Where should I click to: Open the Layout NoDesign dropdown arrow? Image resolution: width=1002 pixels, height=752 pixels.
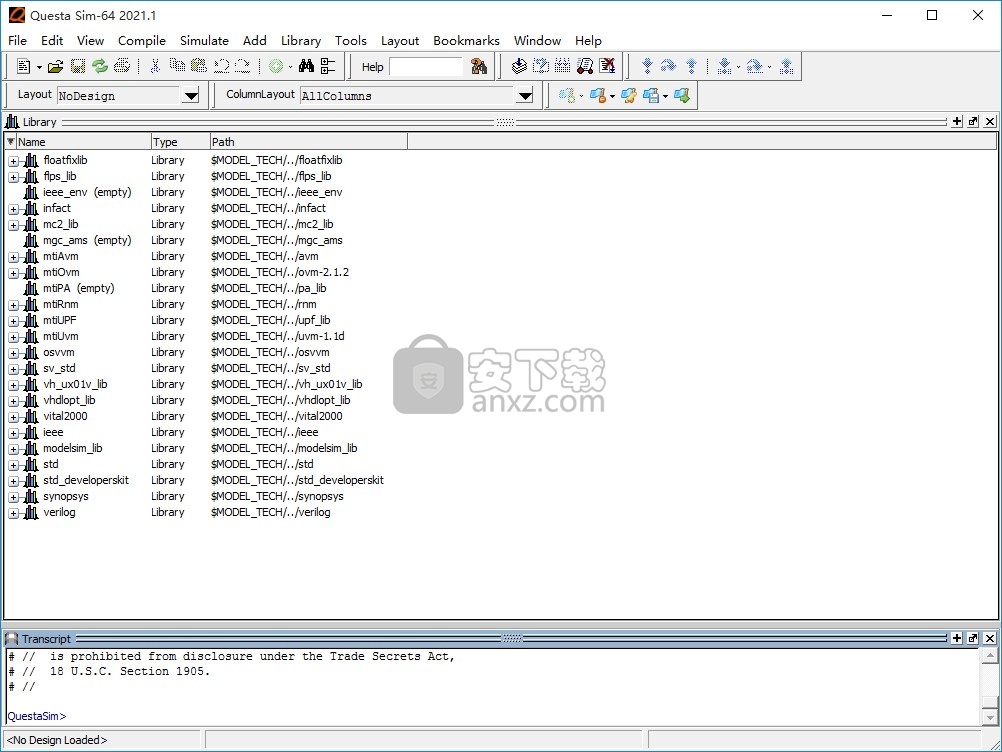(x=191, y=96)
